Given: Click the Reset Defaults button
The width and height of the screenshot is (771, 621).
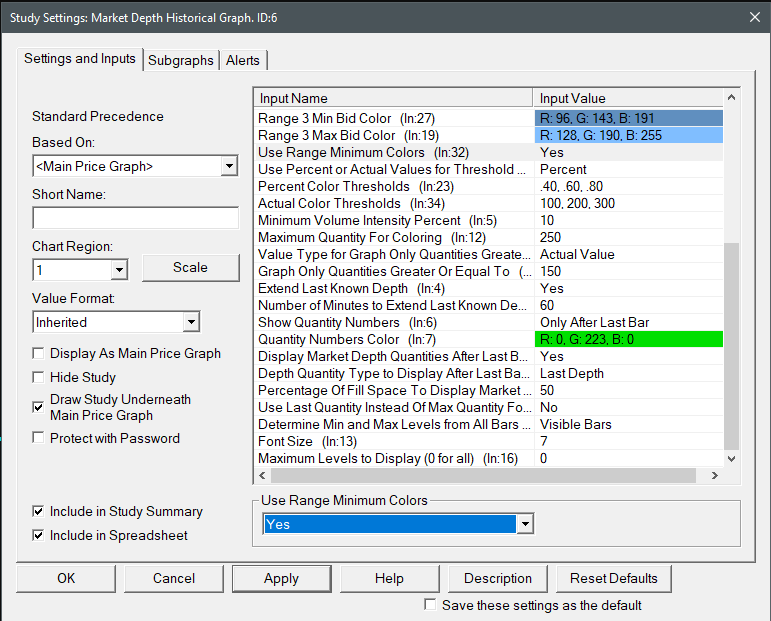Looking at the screenshot, I should pos(613,578).
